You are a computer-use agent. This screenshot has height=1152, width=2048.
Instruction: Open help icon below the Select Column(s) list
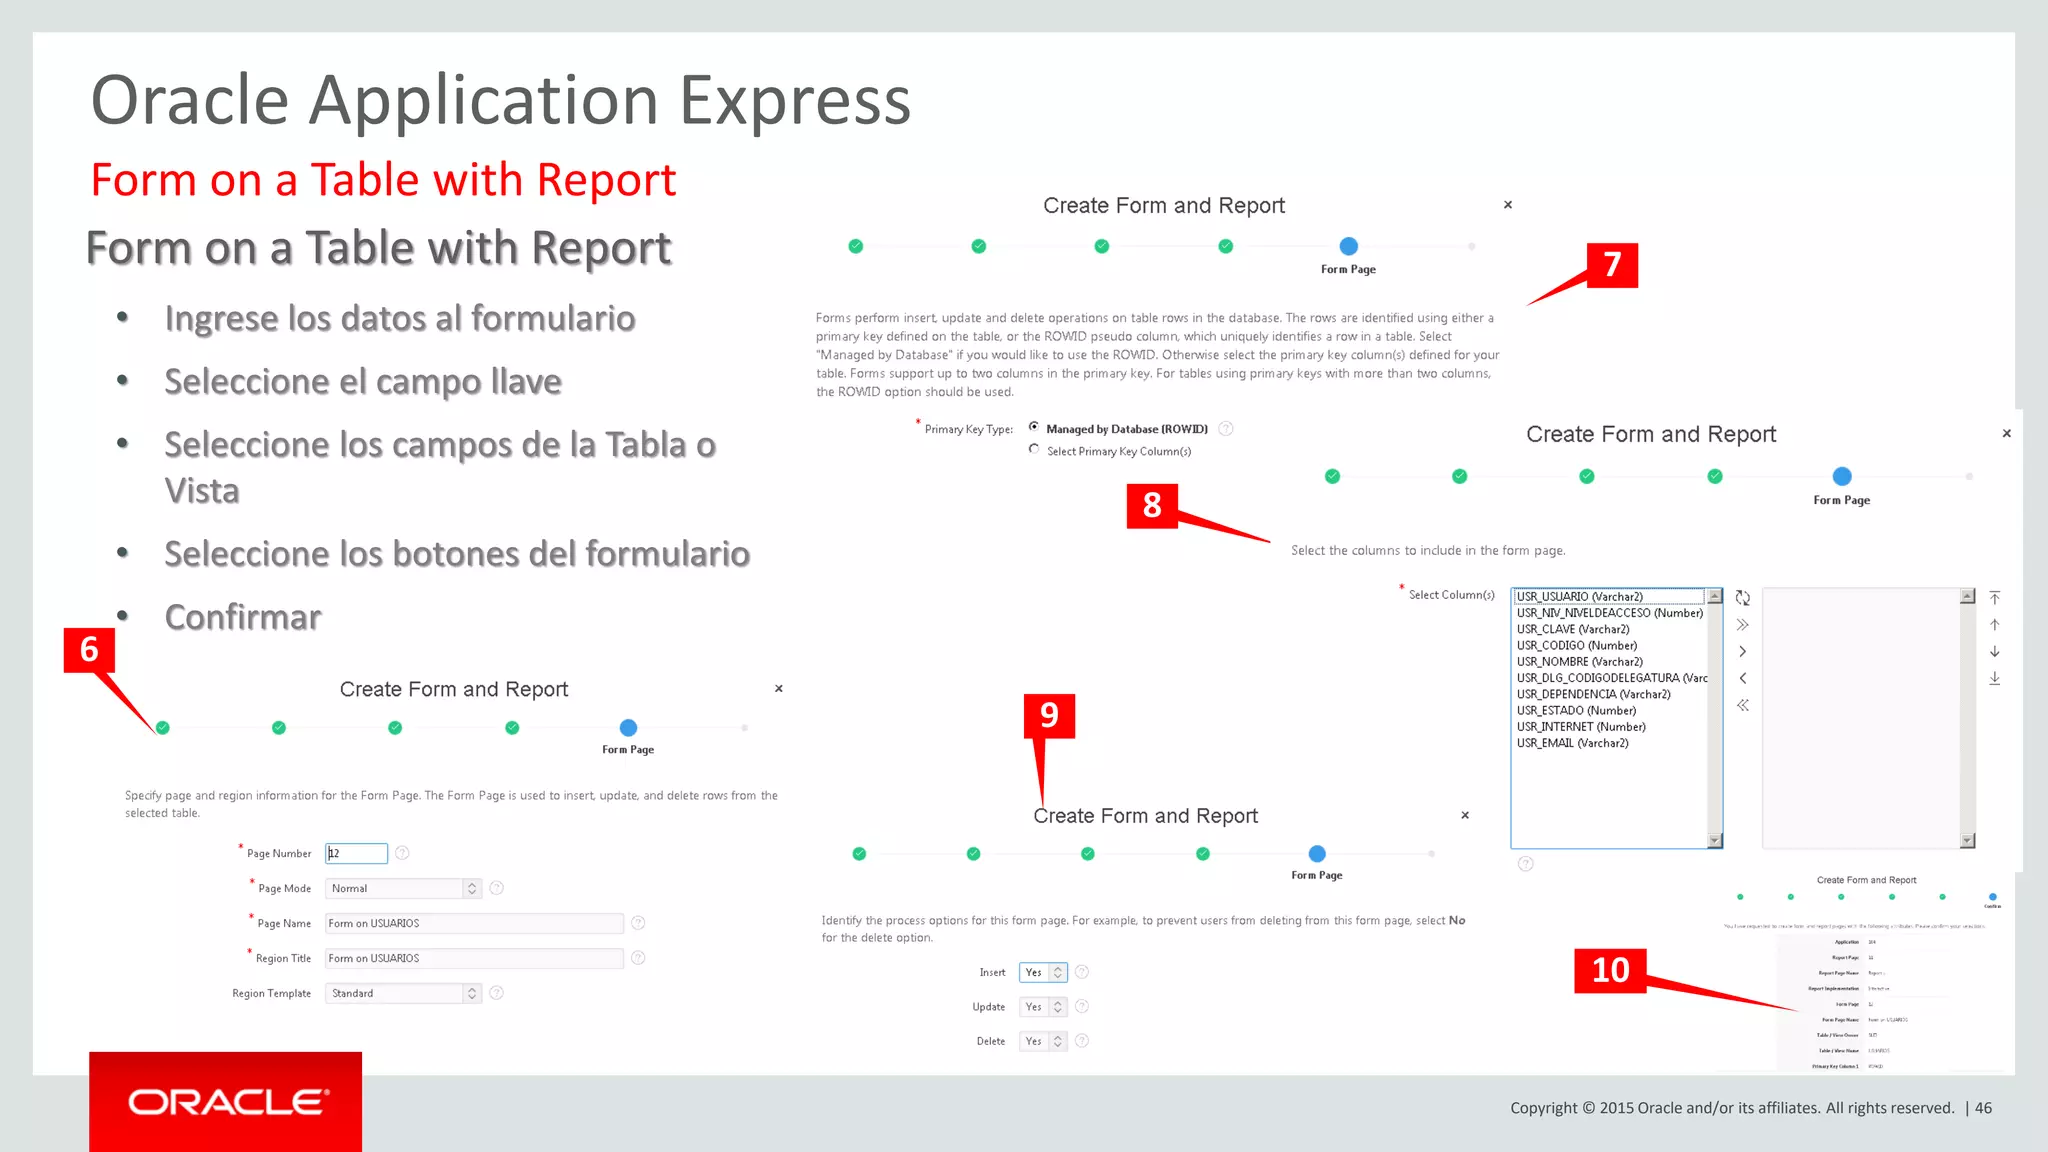[x=1526, y=864]
